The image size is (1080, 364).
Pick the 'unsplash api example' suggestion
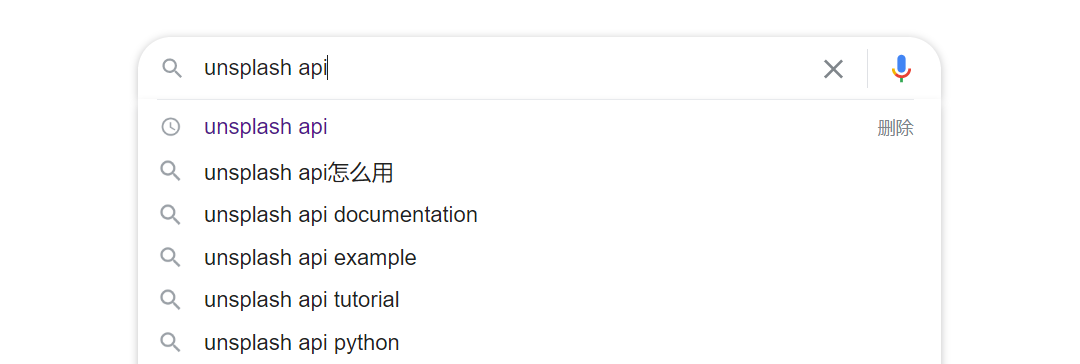tap(310, 258)
